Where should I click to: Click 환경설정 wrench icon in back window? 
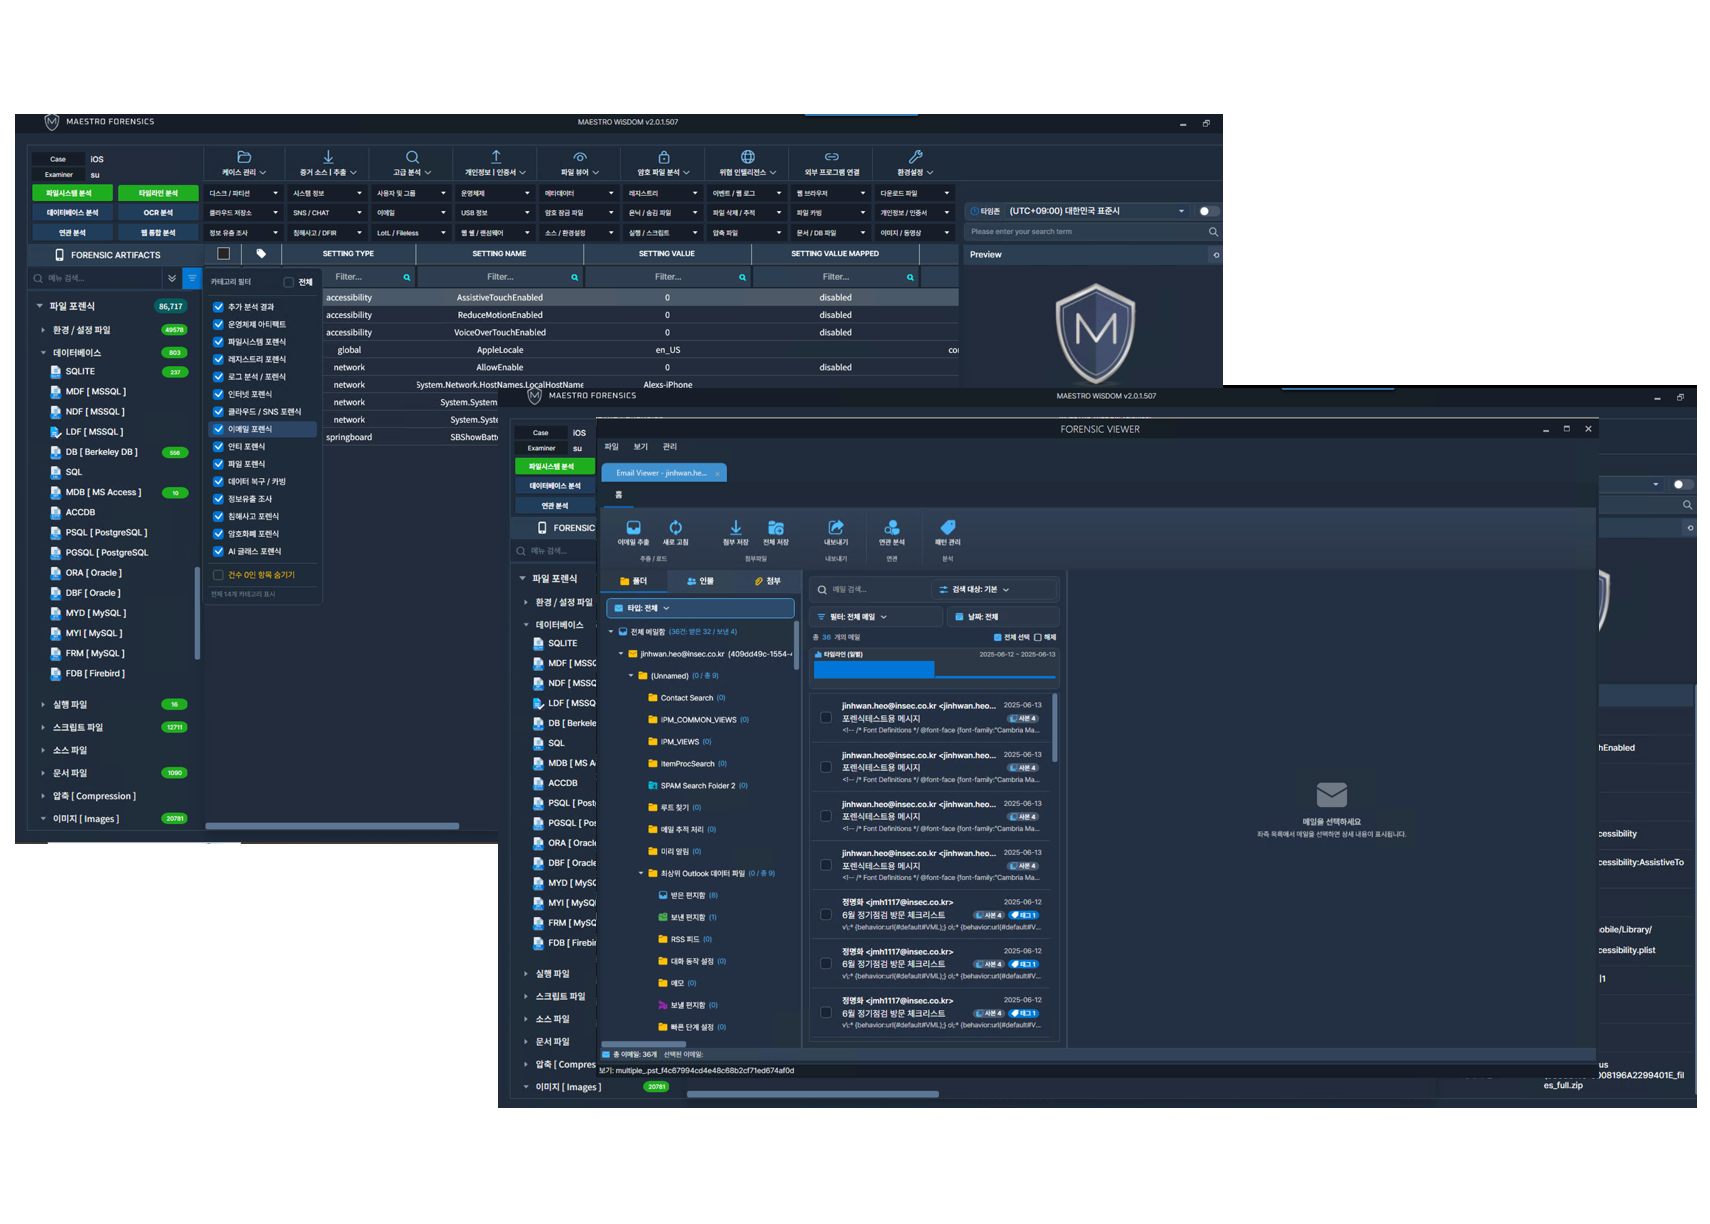click(915, 157)
